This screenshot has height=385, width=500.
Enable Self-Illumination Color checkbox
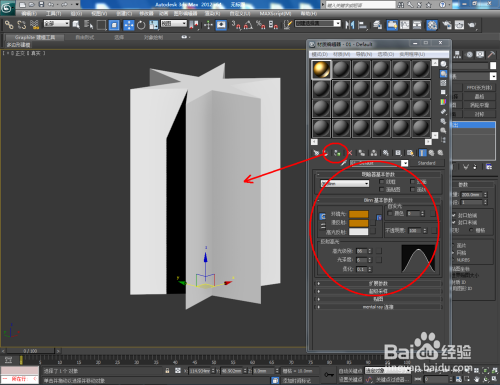click(x=390, y=213)
